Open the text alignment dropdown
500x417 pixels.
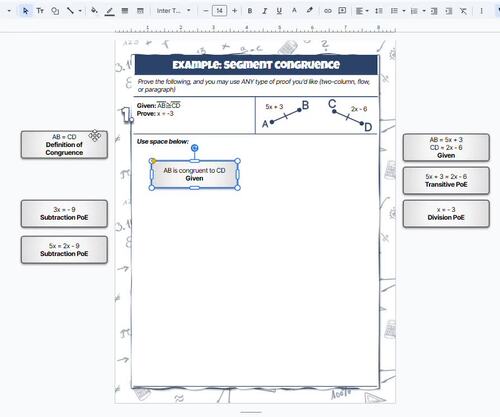[362, 11]
